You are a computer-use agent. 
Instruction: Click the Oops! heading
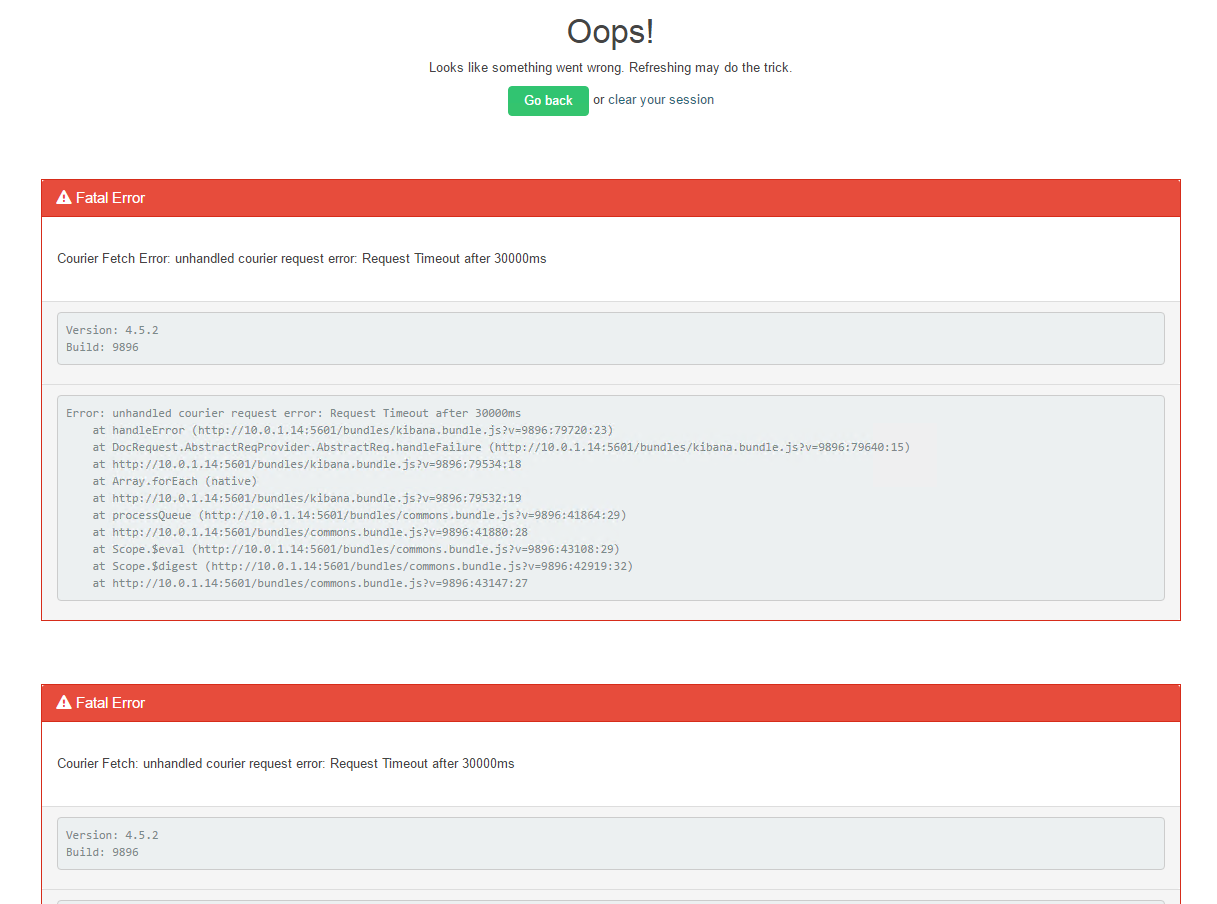coord(610,32)
